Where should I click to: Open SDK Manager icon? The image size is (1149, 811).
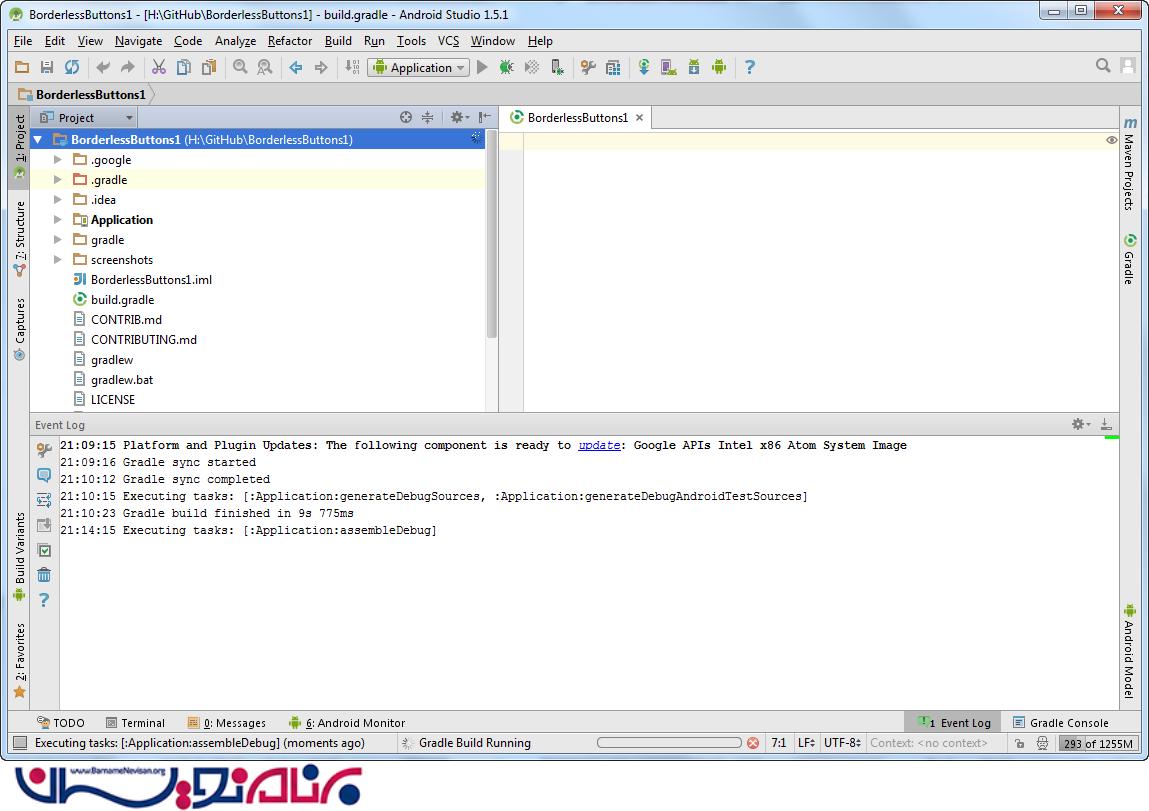point(694,67)
